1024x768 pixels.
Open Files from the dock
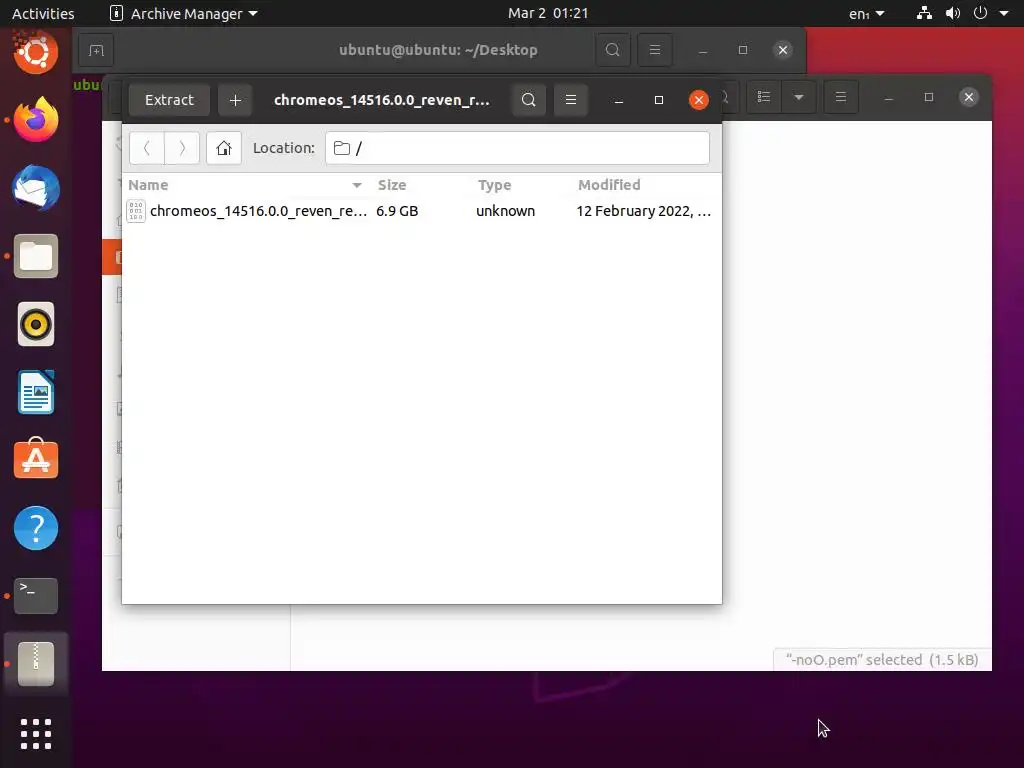pyautogui.click(x=36, y=256)
